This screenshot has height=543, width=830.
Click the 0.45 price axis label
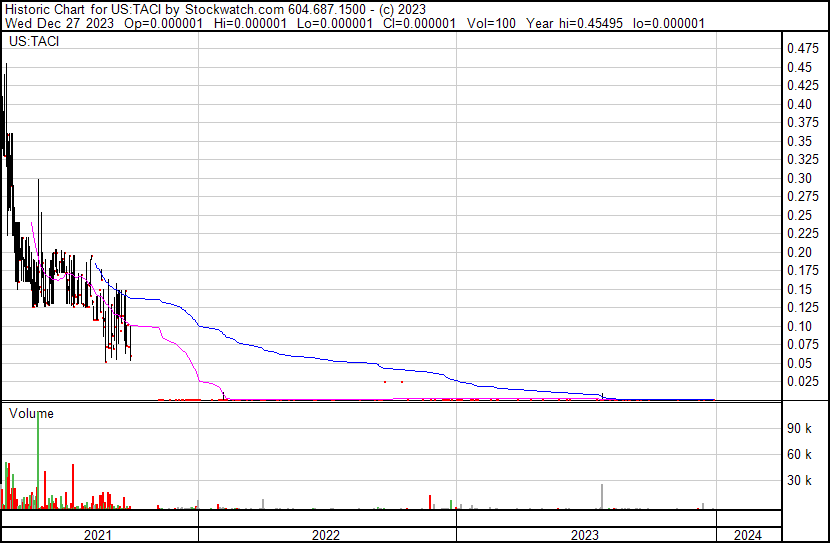pyautogui.click(x=799, y=67)
